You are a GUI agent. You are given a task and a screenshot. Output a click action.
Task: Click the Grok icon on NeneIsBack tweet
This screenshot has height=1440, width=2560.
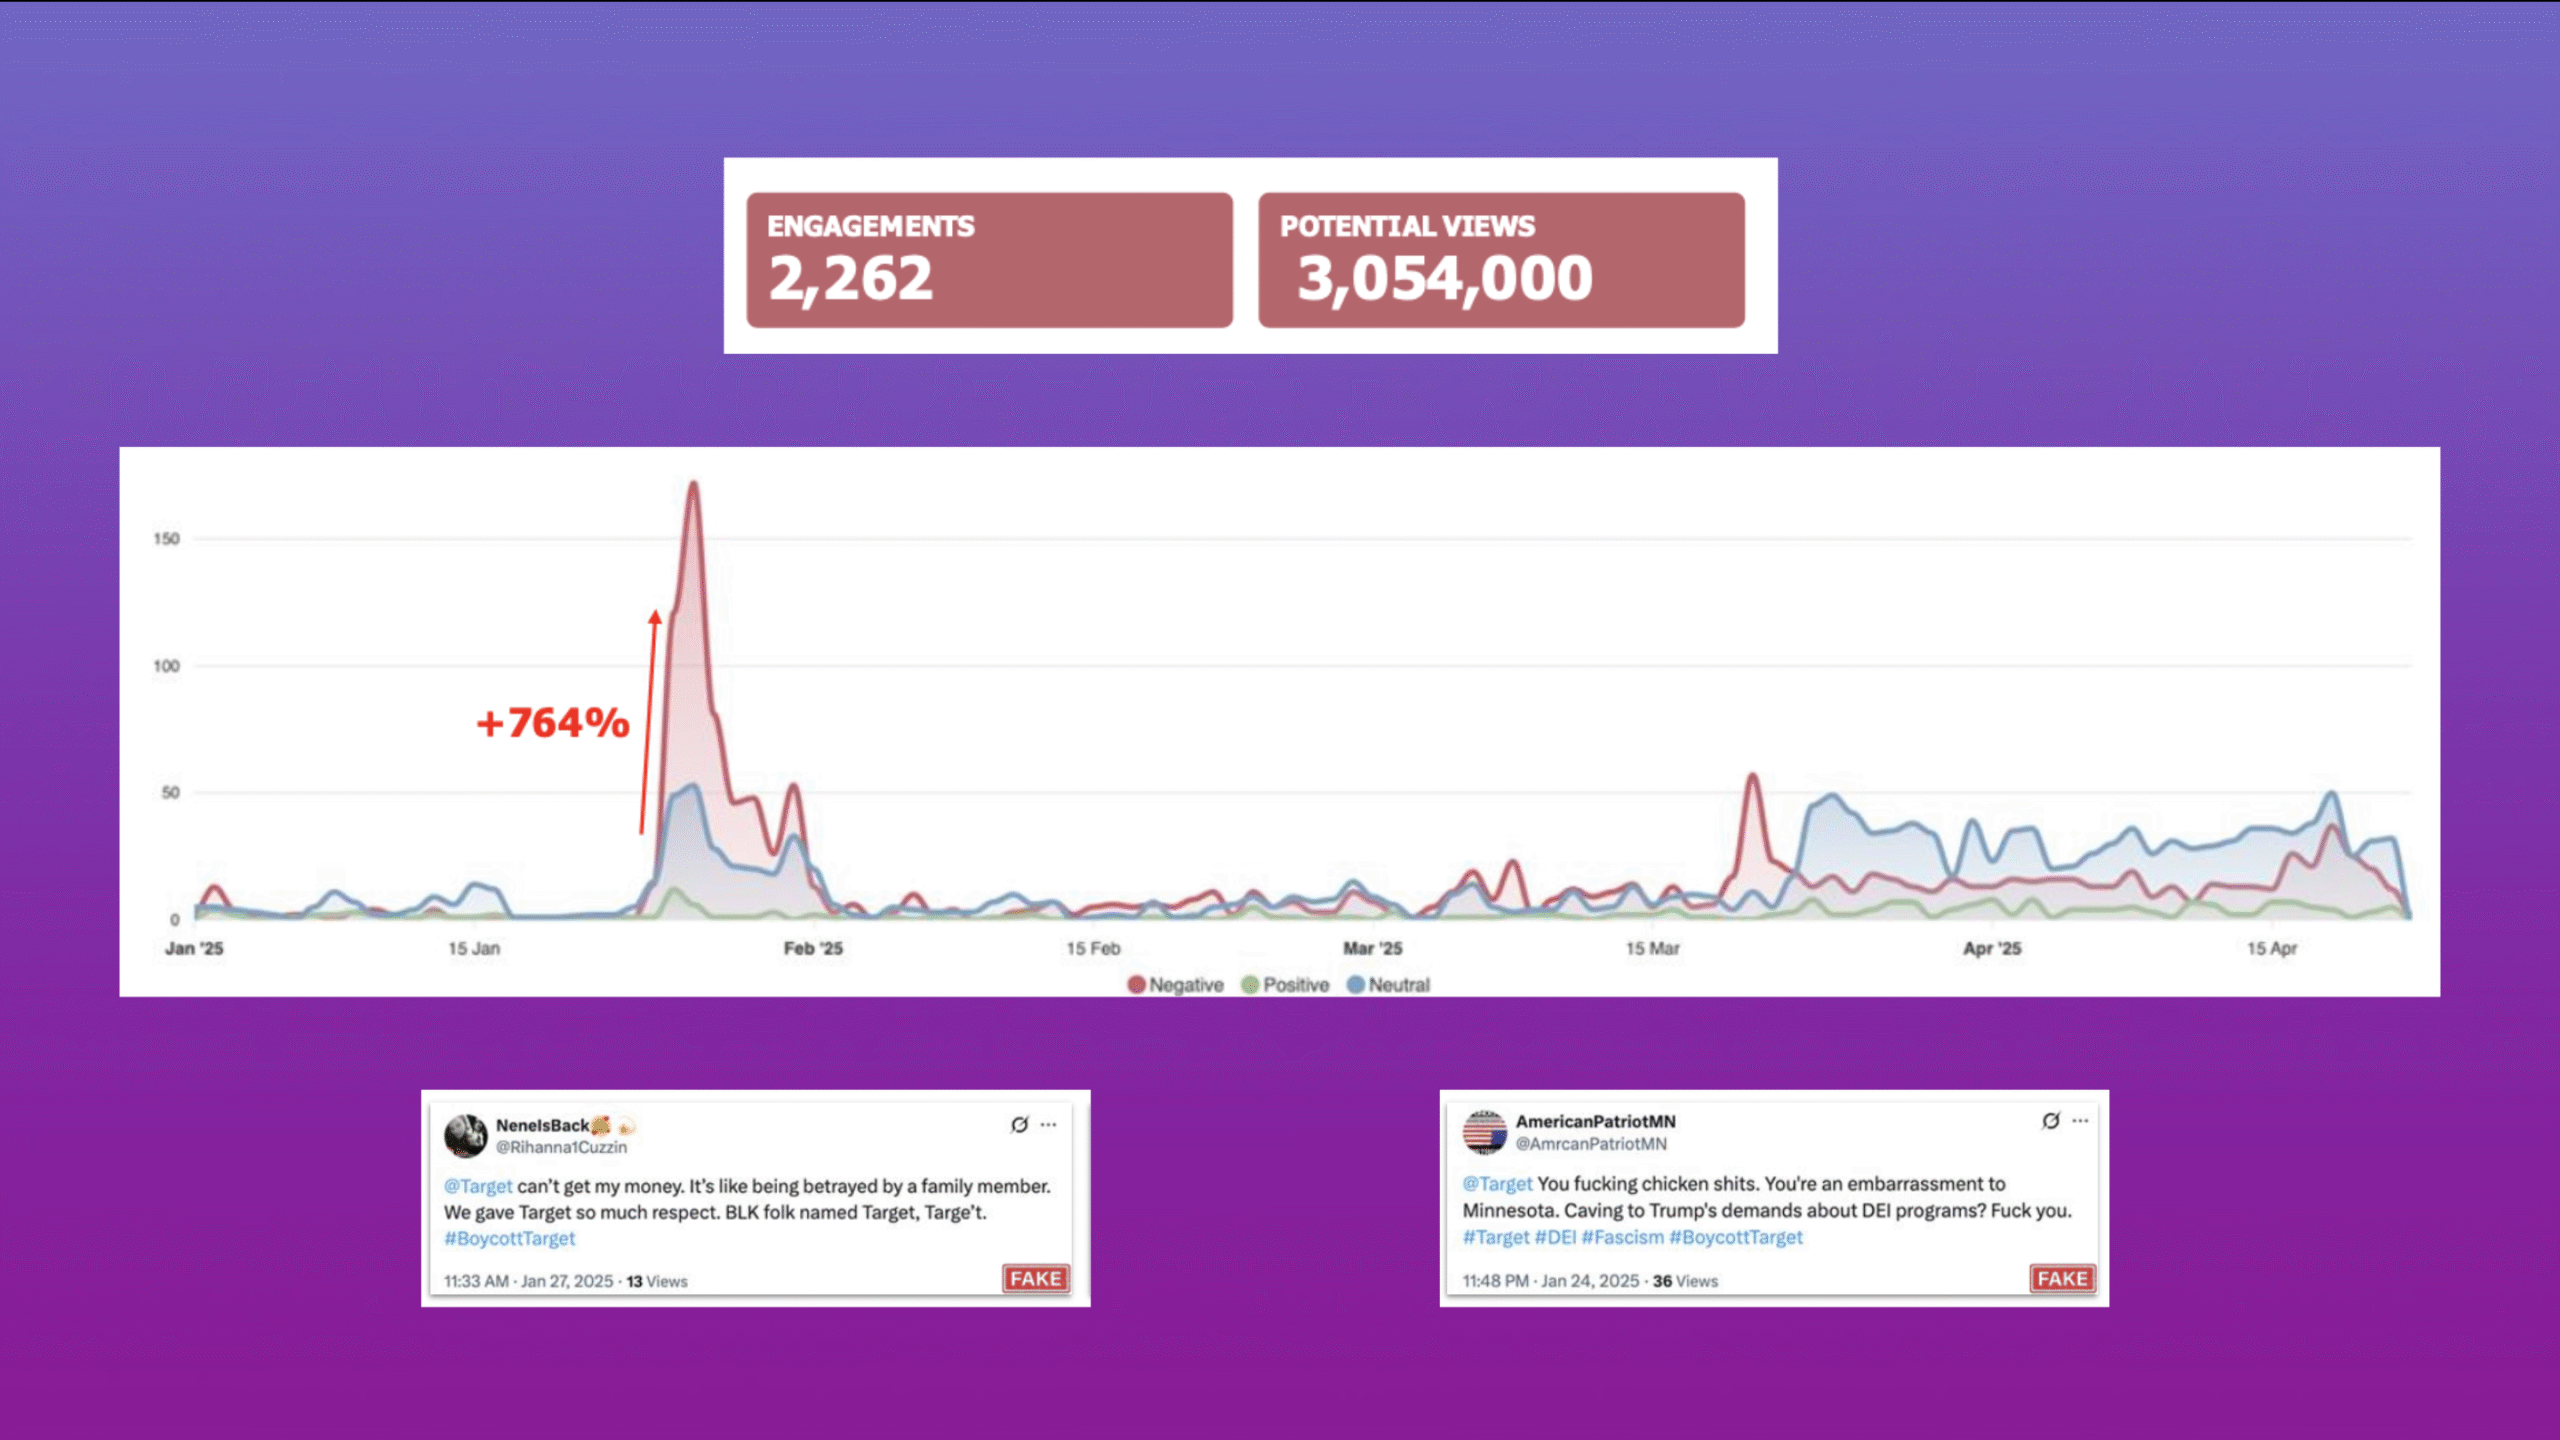[x=1019, y=1124]
